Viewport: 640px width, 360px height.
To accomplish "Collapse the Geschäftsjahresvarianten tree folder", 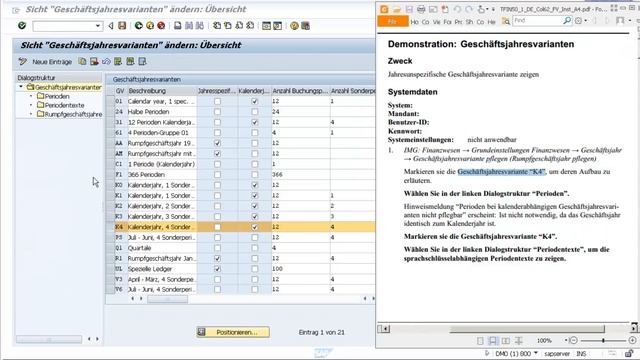I will pos(21,87).
